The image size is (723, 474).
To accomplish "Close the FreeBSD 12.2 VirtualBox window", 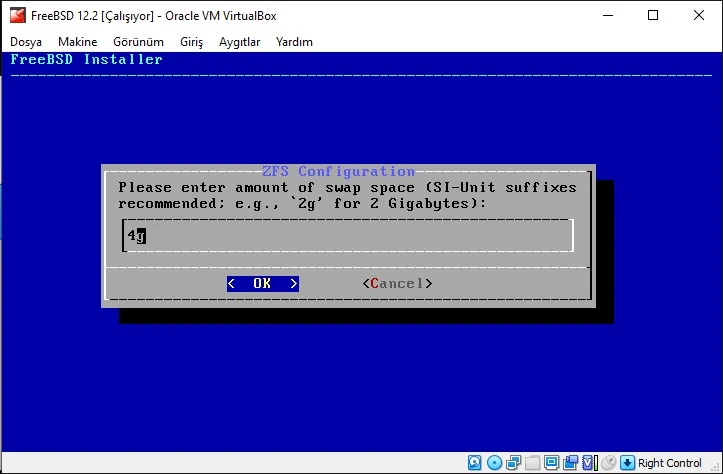I will point(699,15).
